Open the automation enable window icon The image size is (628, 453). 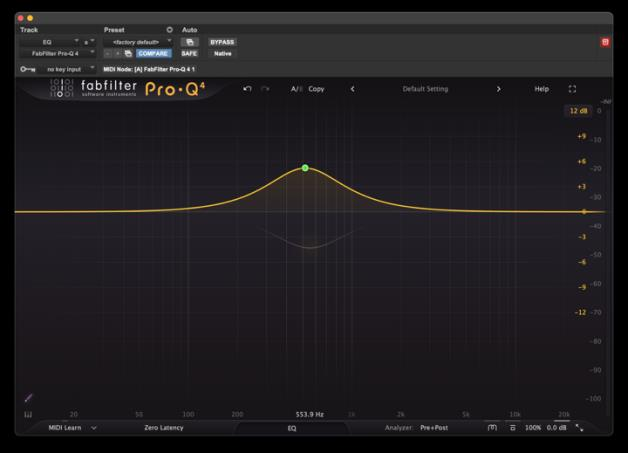point(190,42)
